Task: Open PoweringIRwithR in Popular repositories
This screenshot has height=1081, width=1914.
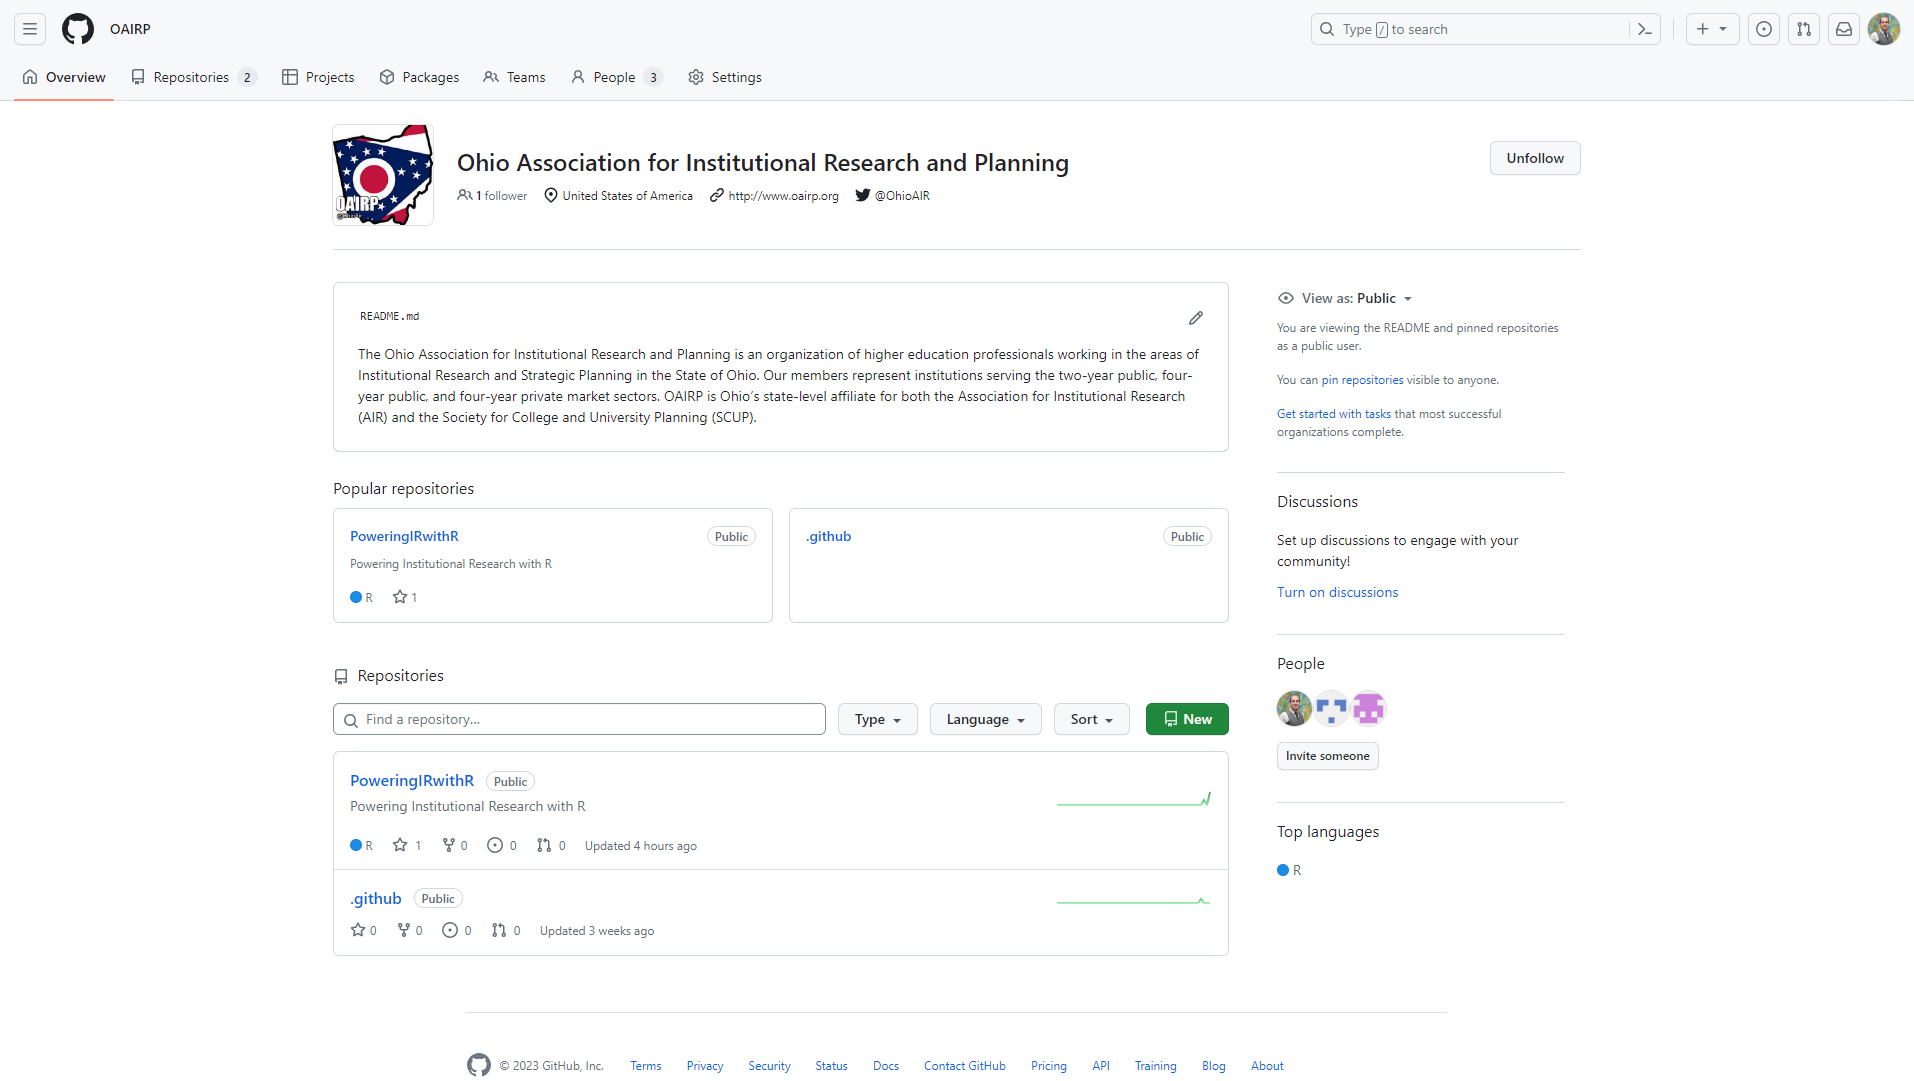Action: click(x=404, y=536)
